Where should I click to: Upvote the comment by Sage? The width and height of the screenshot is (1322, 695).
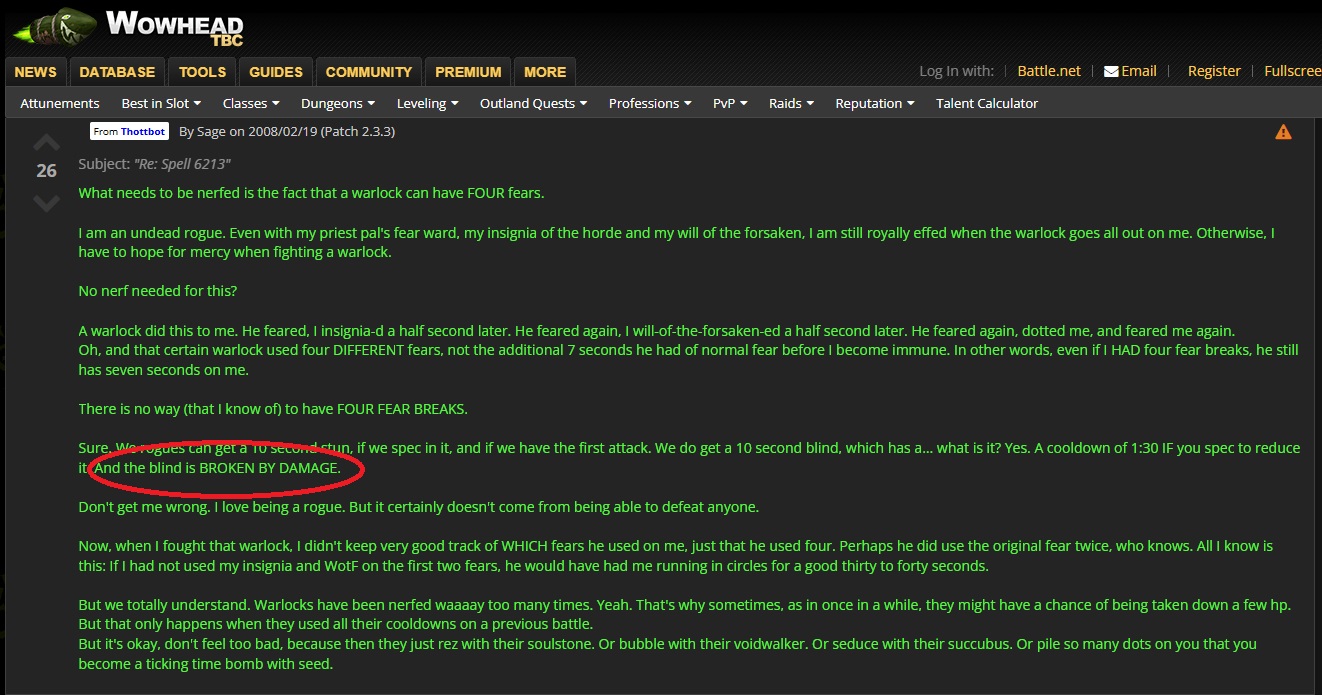tap(47, 141)
